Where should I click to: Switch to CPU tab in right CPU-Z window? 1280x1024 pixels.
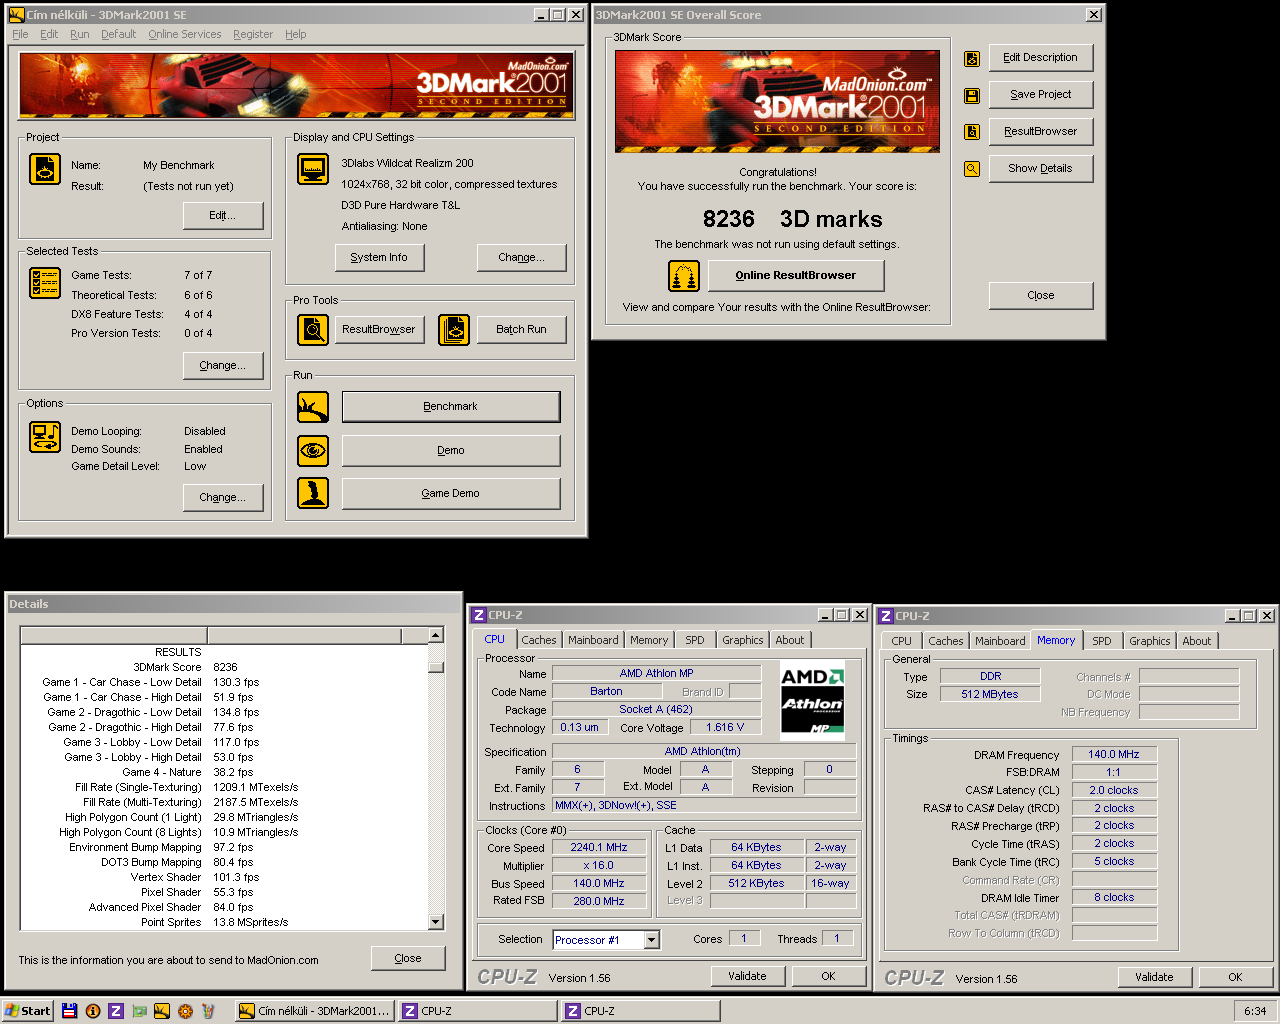click(x=902, y=641)
